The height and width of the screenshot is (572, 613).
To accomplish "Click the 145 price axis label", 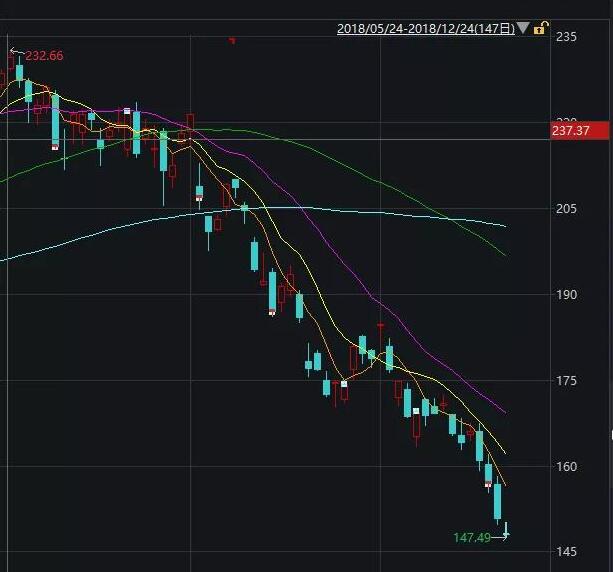I will 566,552.
